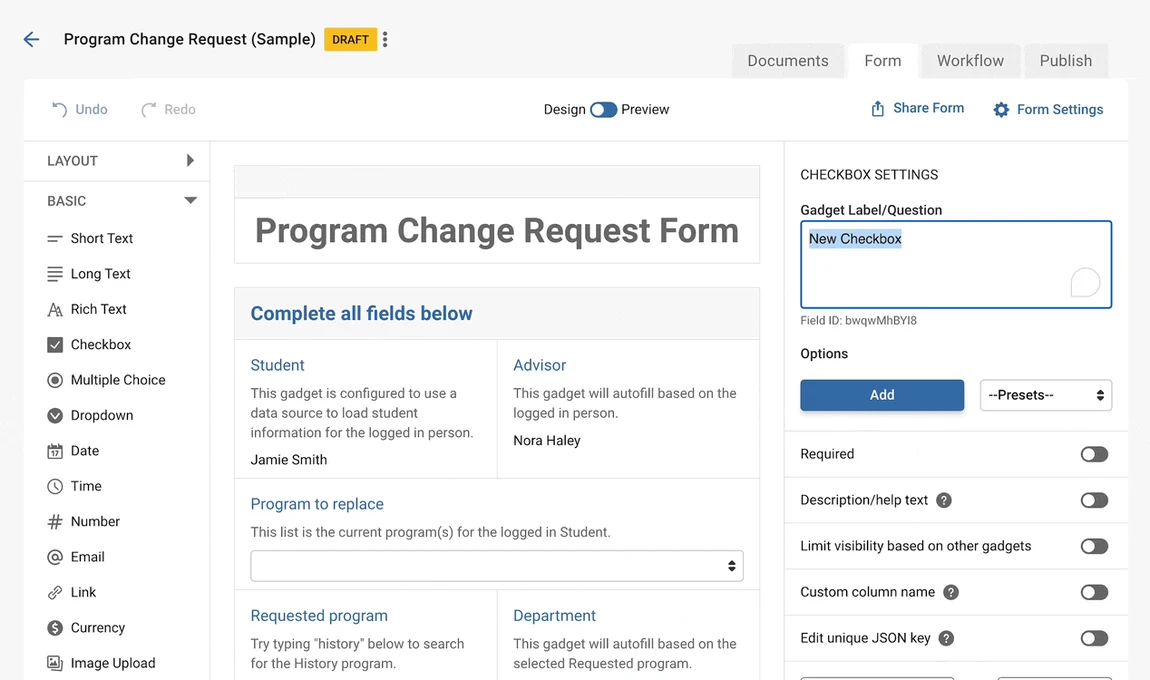Click the Complete all fields below heading
1150x680 pixels.
coord(362,313)
